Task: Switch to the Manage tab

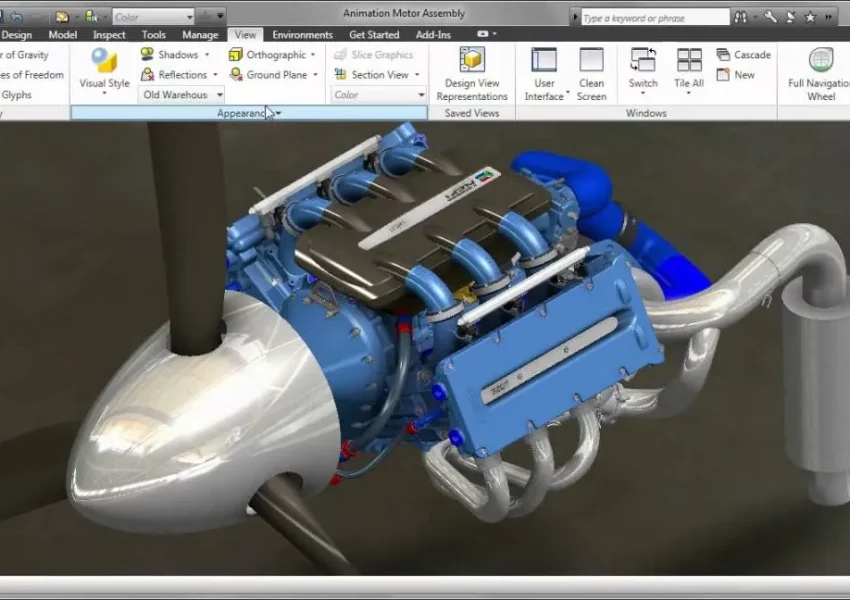Action: tap(200, 35)
